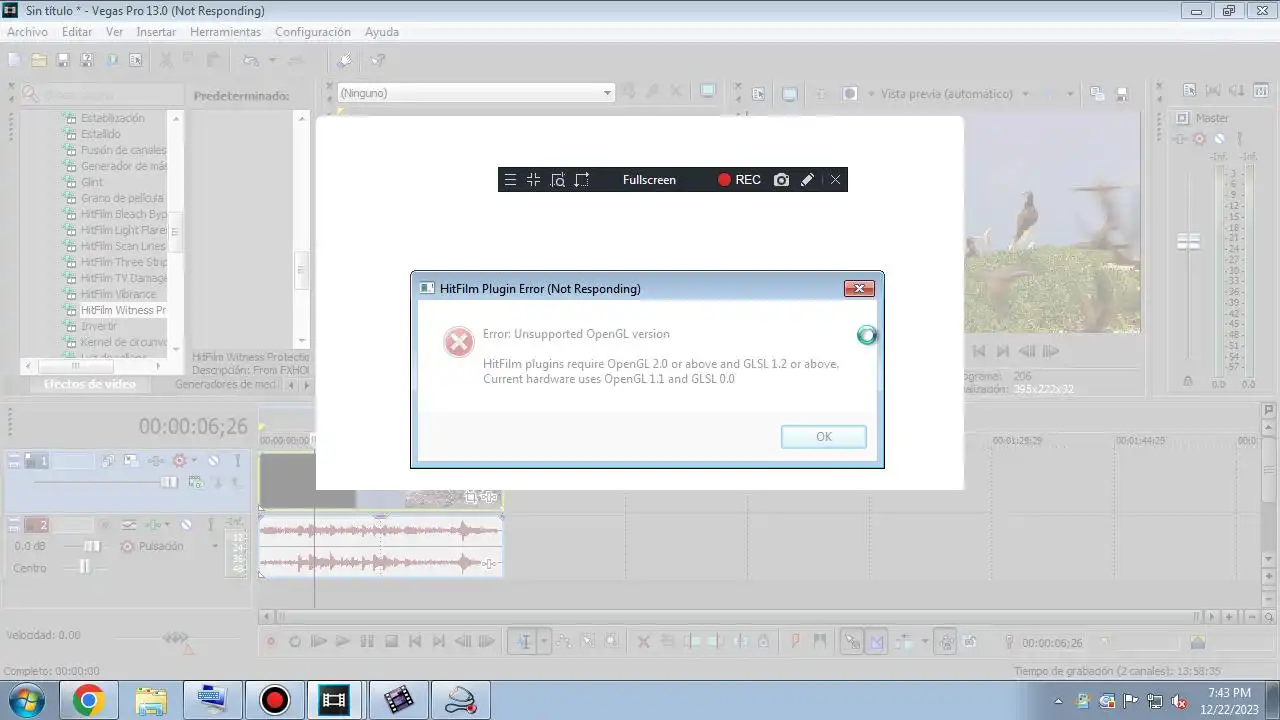Select the Glint effect in list
The image size is (1280, 720).
(92, 182)
